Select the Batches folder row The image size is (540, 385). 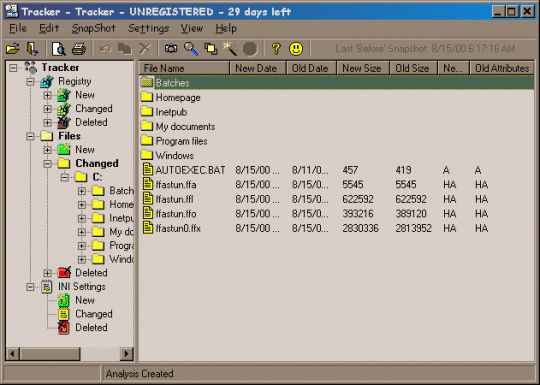pyautogui.click(x=336, y=83)
